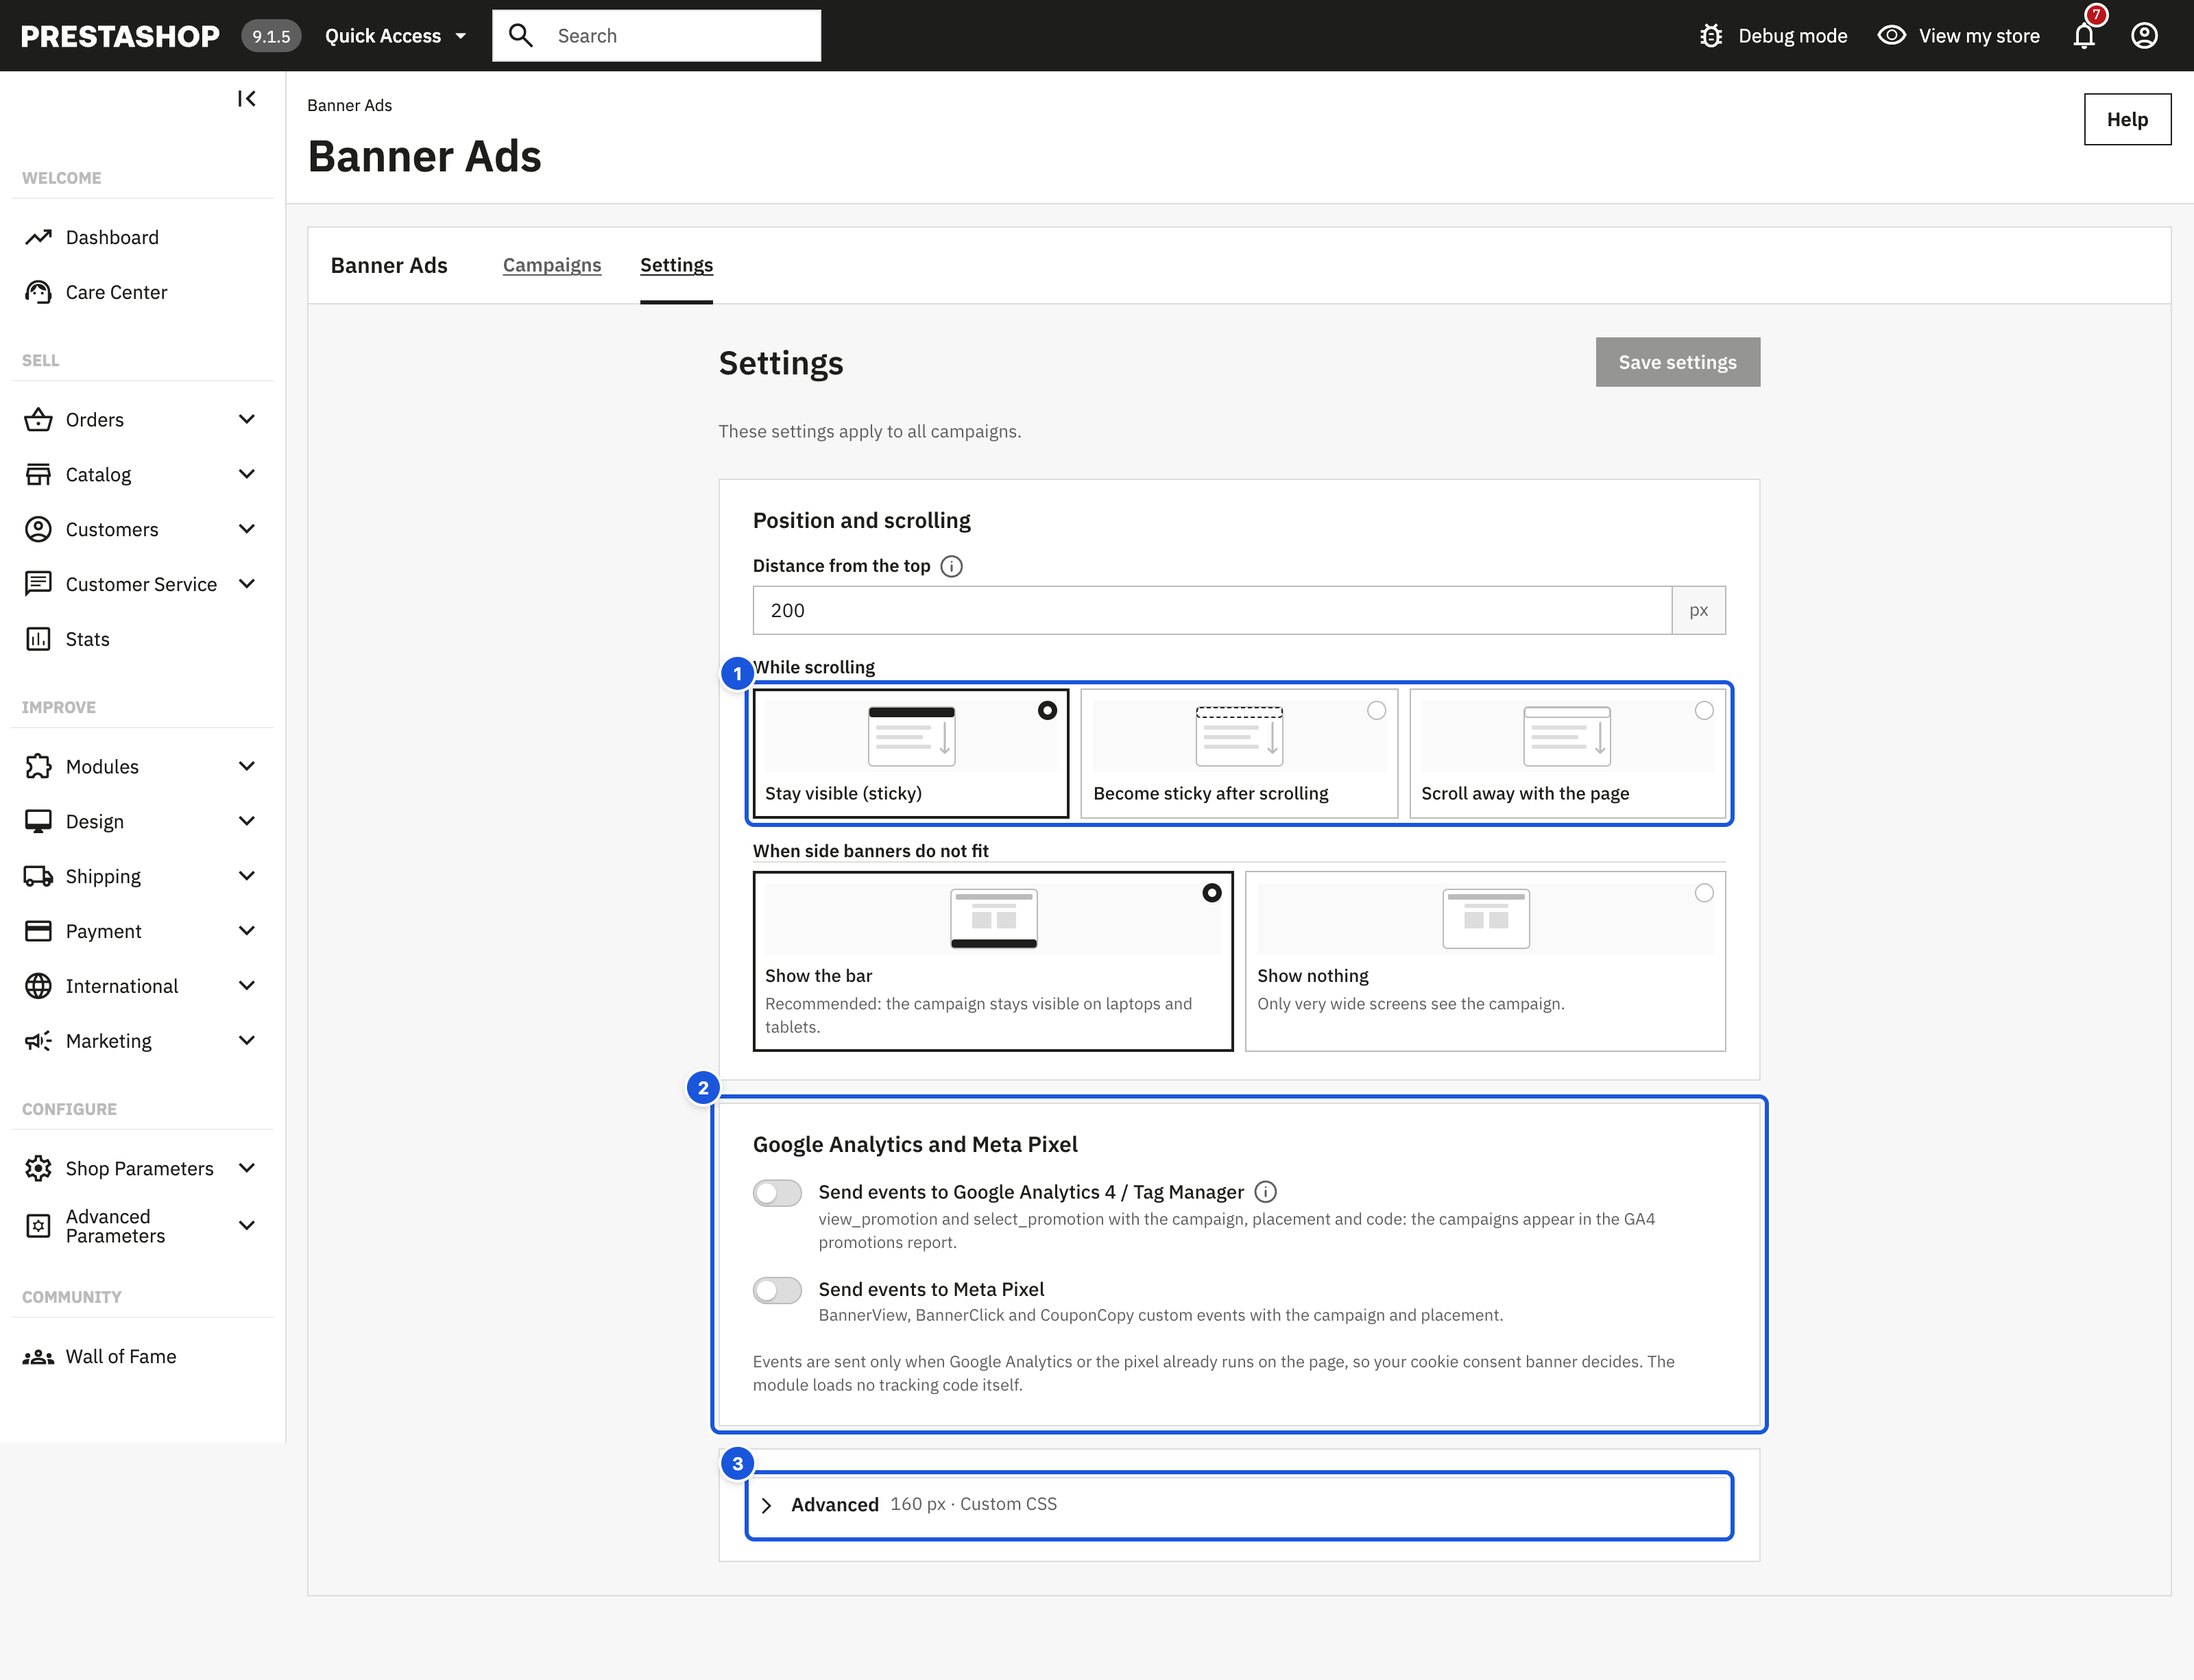Open the Quick Access dropdown
This screenshot has width=2194, height=1680.
[396, 36]
